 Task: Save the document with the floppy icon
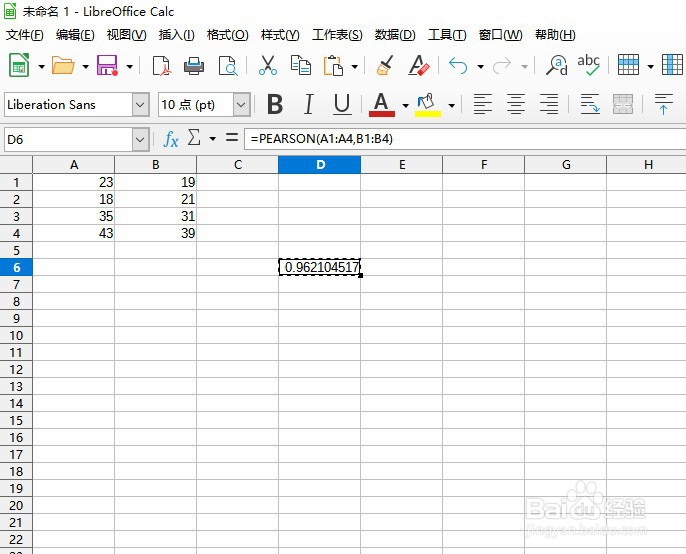(108, 66)
